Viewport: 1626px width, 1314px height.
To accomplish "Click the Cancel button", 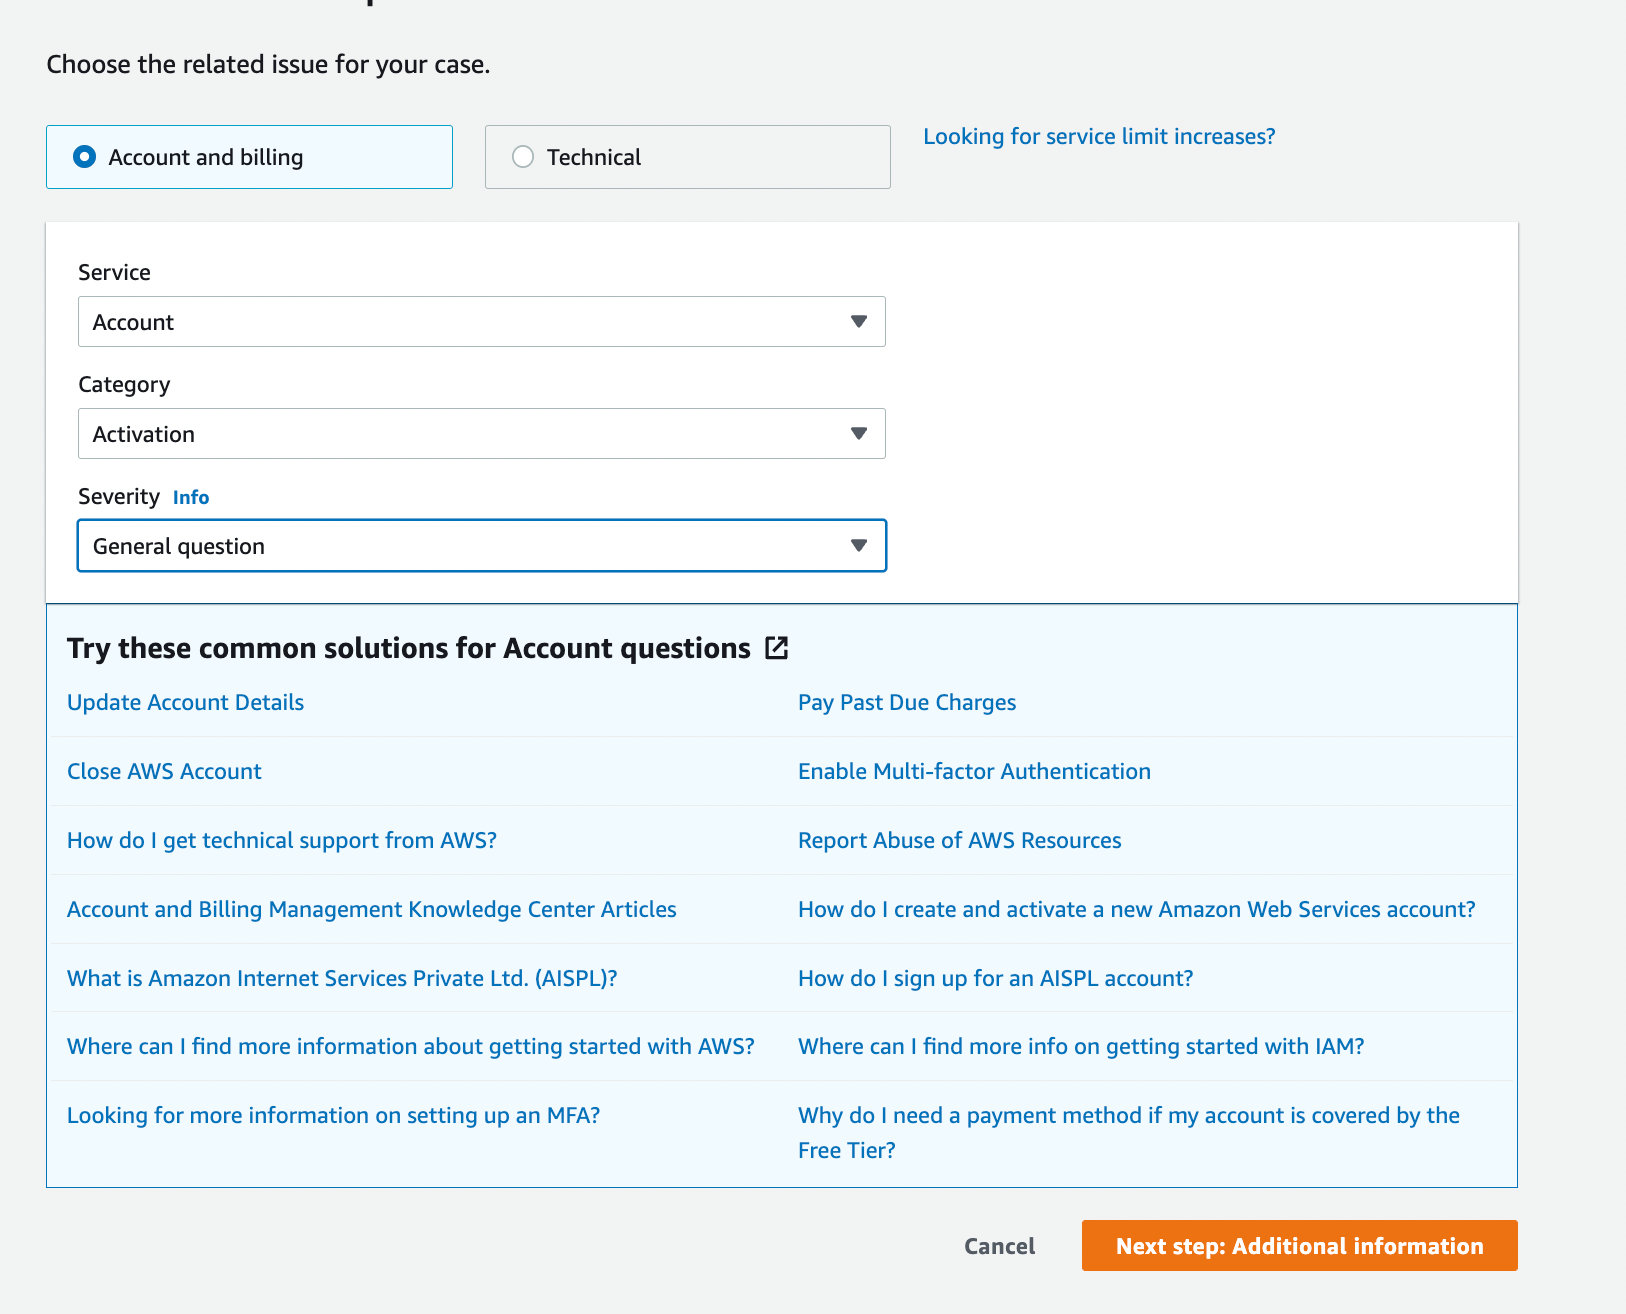I will pos(999,1246).
